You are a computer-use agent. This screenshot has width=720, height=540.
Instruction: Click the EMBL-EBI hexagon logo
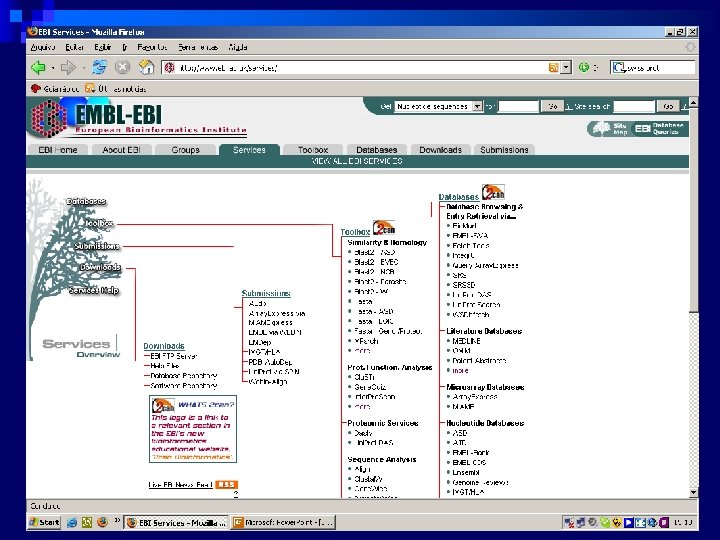pos(49,118)
